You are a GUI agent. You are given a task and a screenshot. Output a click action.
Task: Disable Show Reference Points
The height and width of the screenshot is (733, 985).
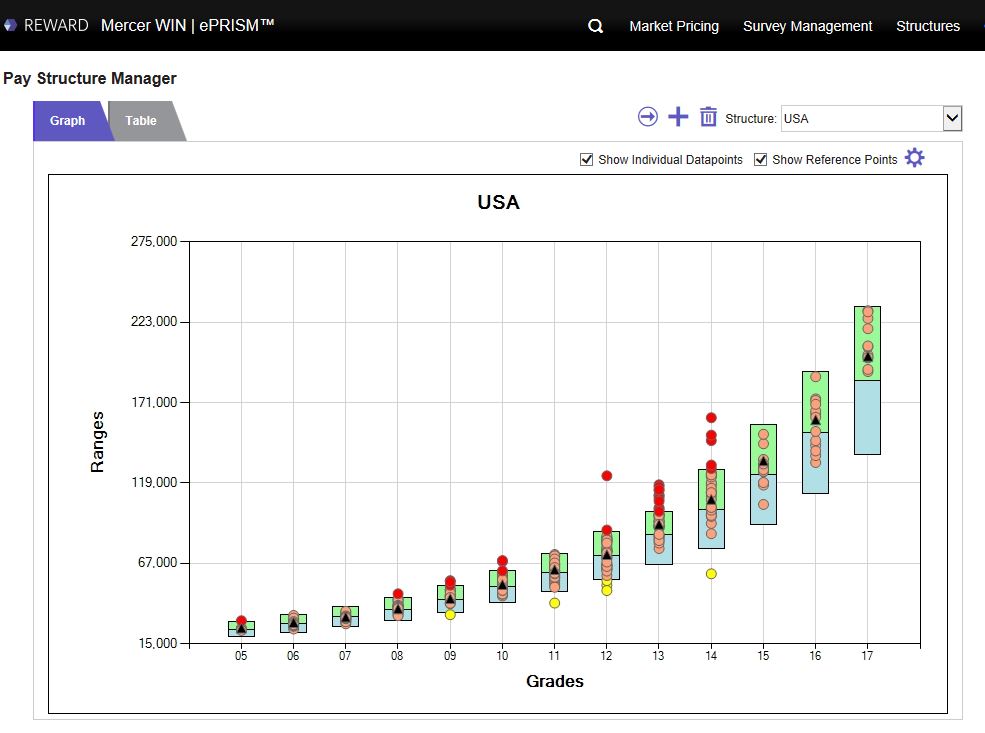point(761,159)
